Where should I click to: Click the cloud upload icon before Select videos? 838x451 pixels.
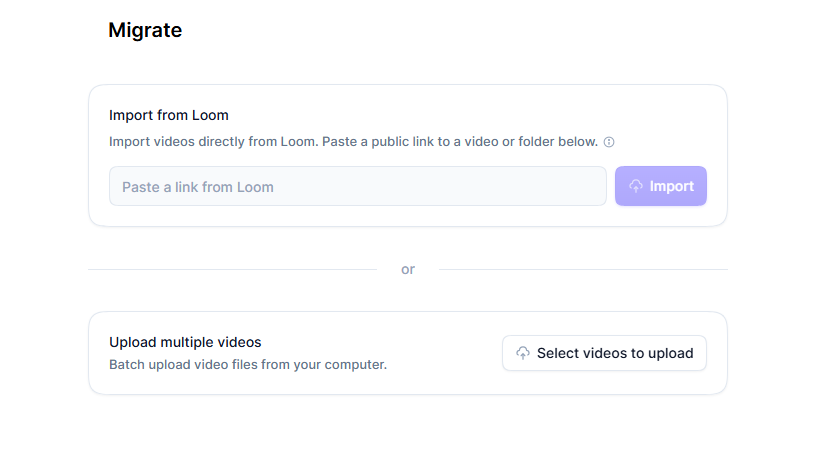523,353
